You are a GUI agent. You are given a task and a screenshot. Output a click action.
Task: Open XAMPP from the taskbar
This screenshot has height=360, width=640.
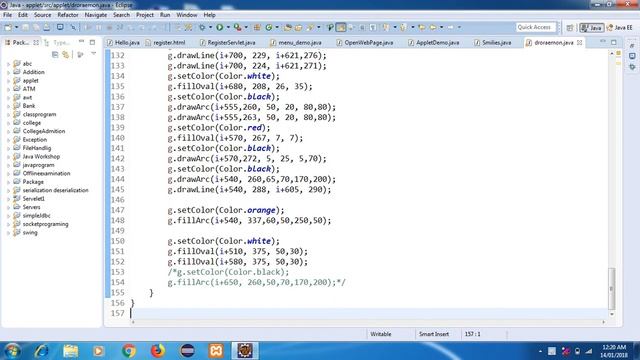[216, 351]
